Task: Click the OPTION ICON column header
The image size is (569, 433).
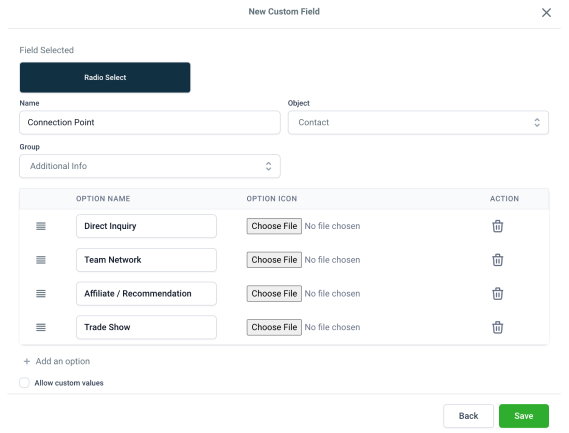Action: coord(272,199)
